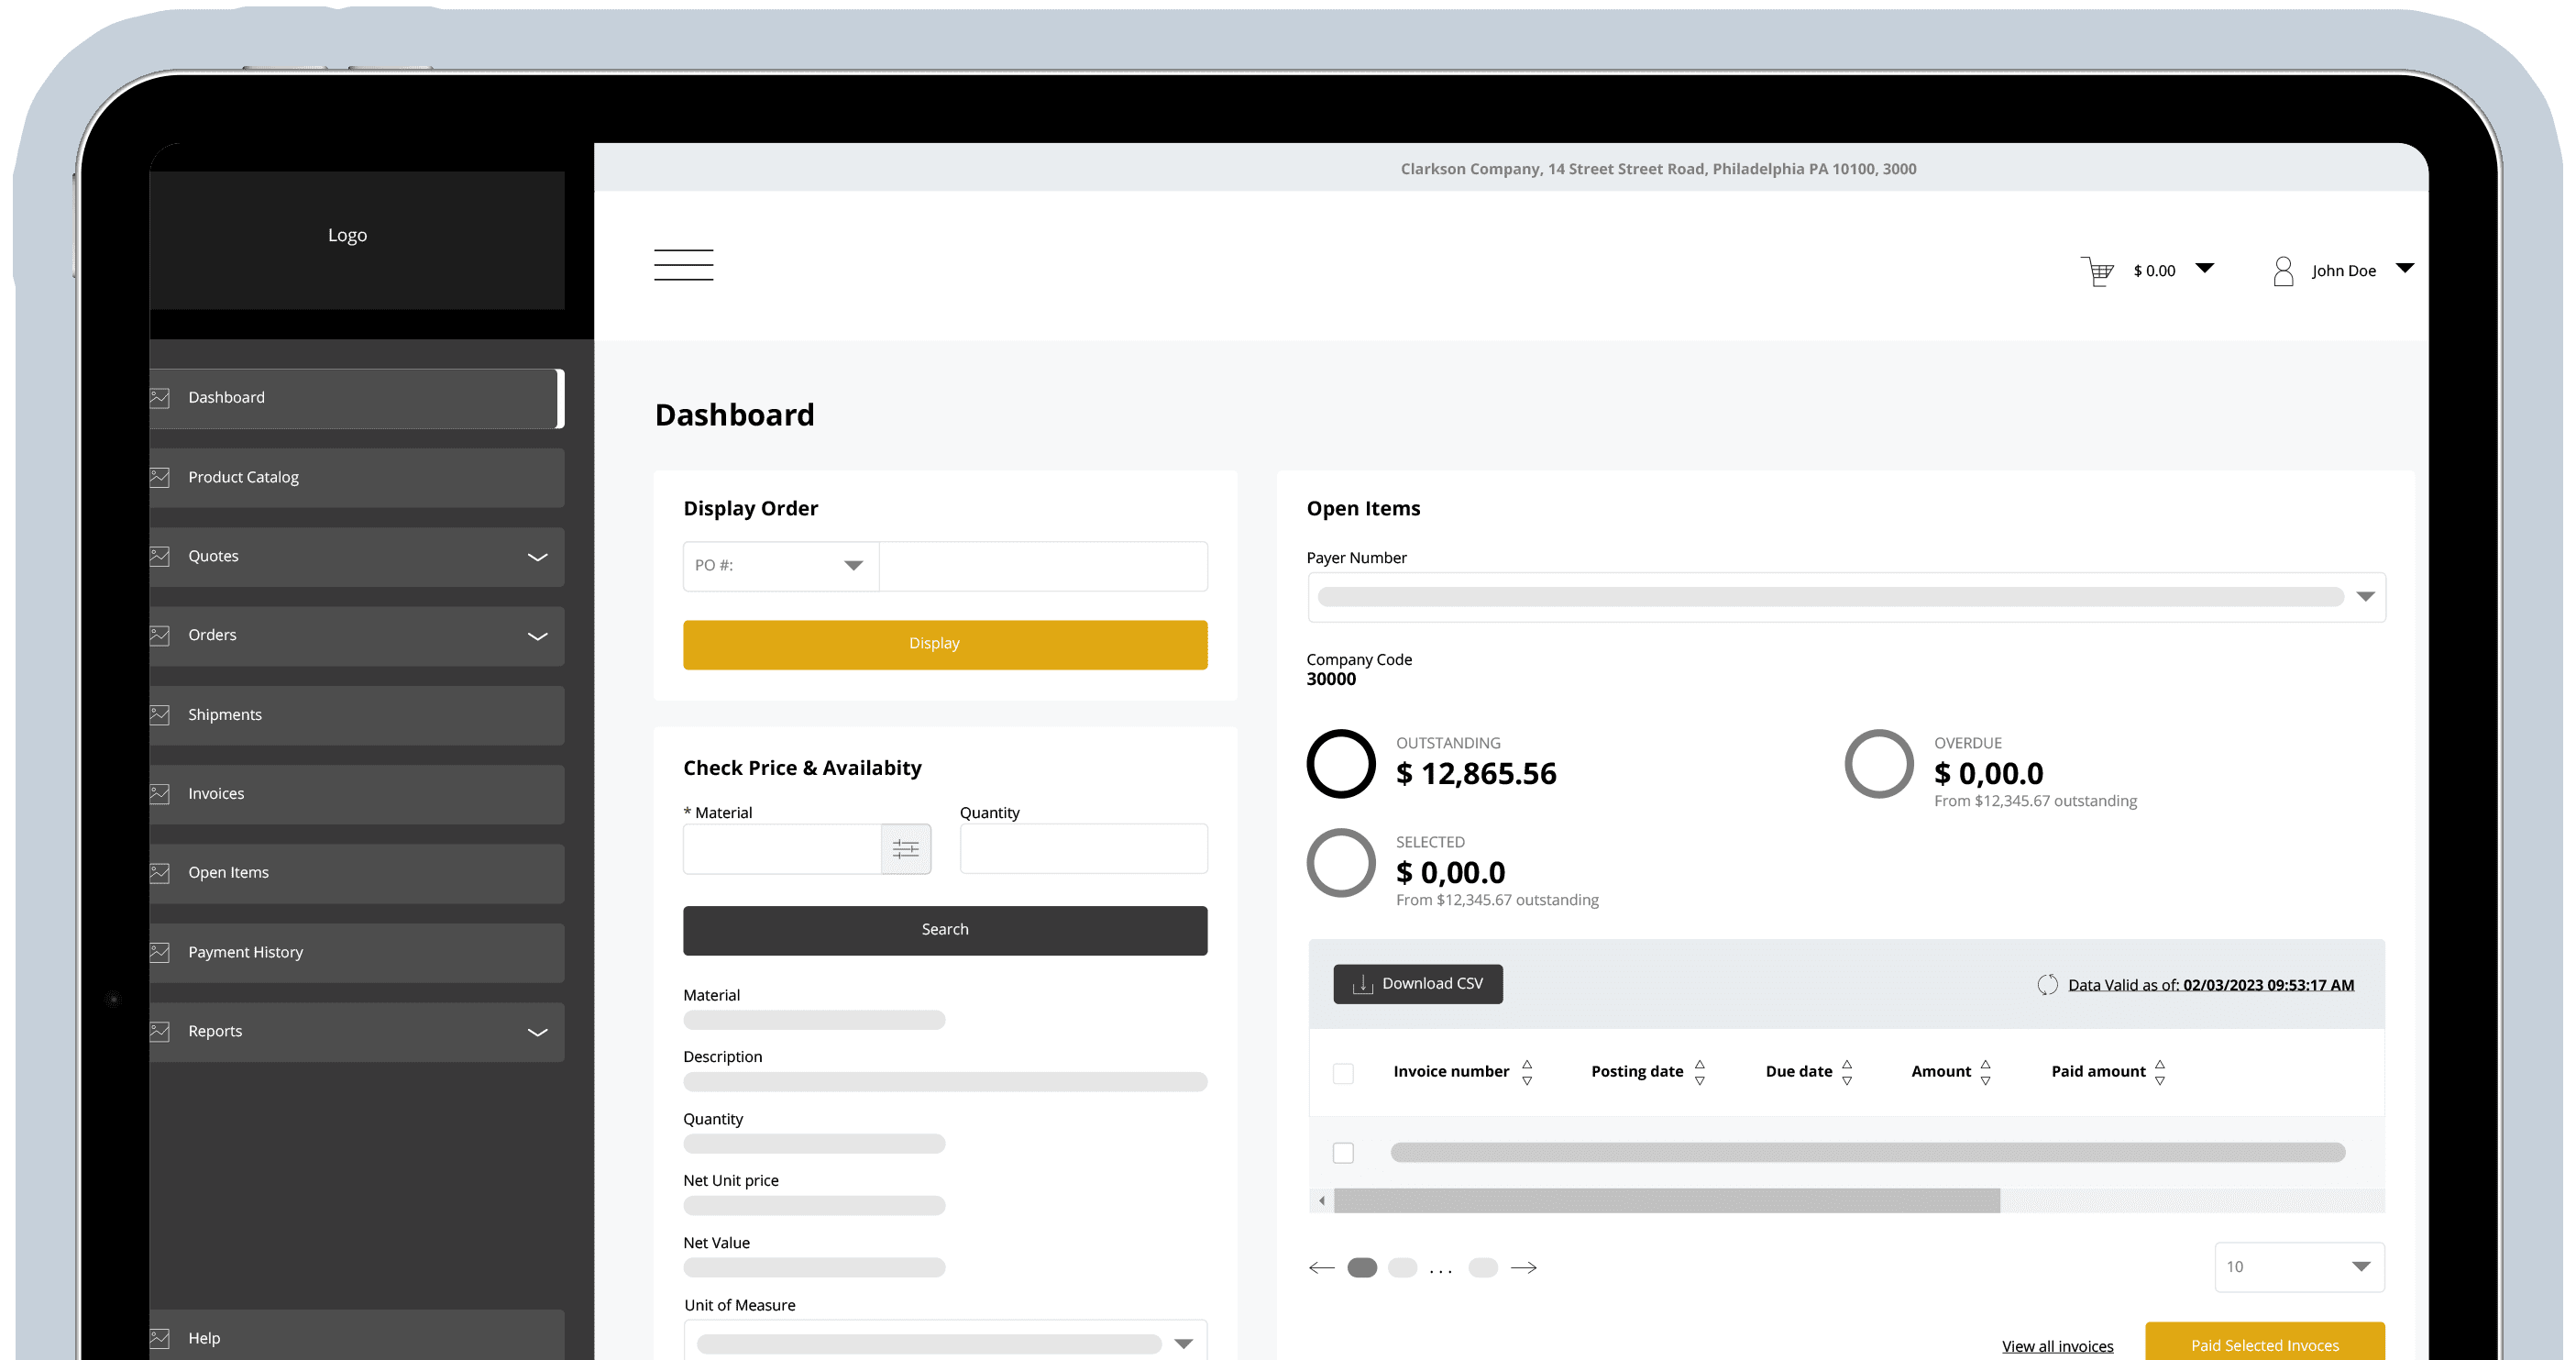
Task: Click the Help sidebar icon
Action: pyautogui.click(x=160, y=1339)
